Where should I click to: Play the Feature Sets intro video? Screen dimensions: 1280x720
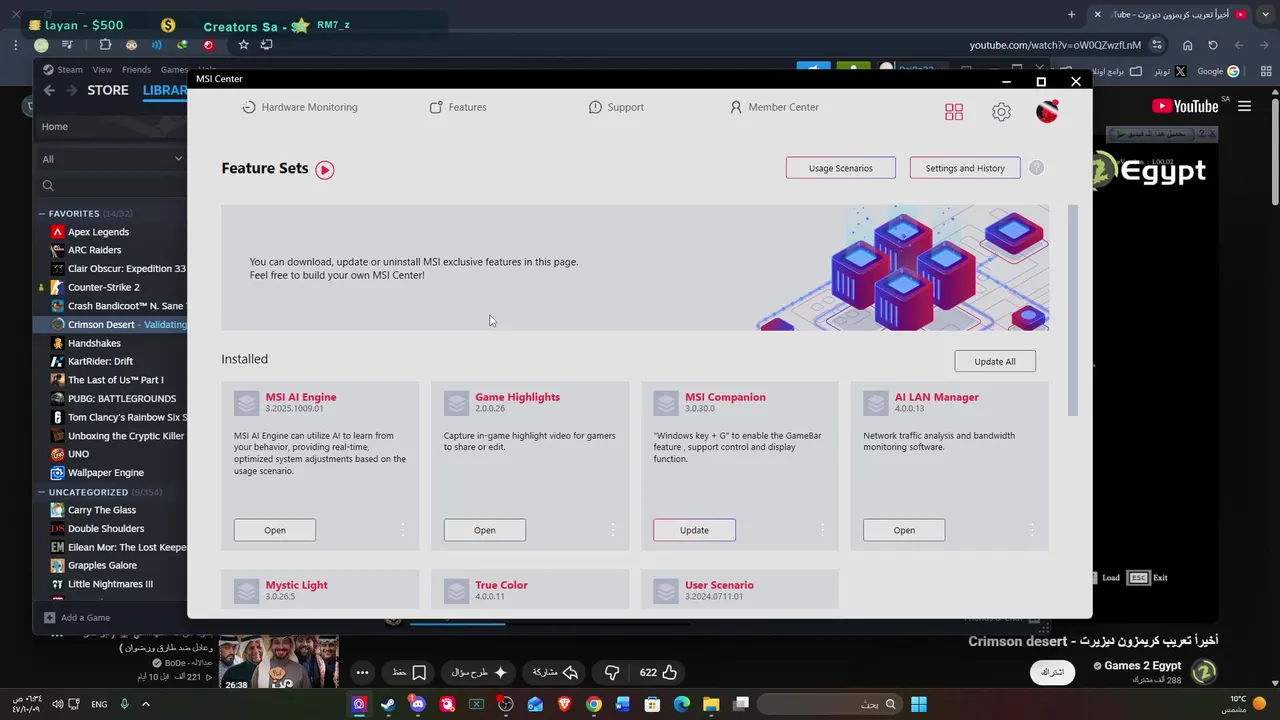click(x=325, y=170)
